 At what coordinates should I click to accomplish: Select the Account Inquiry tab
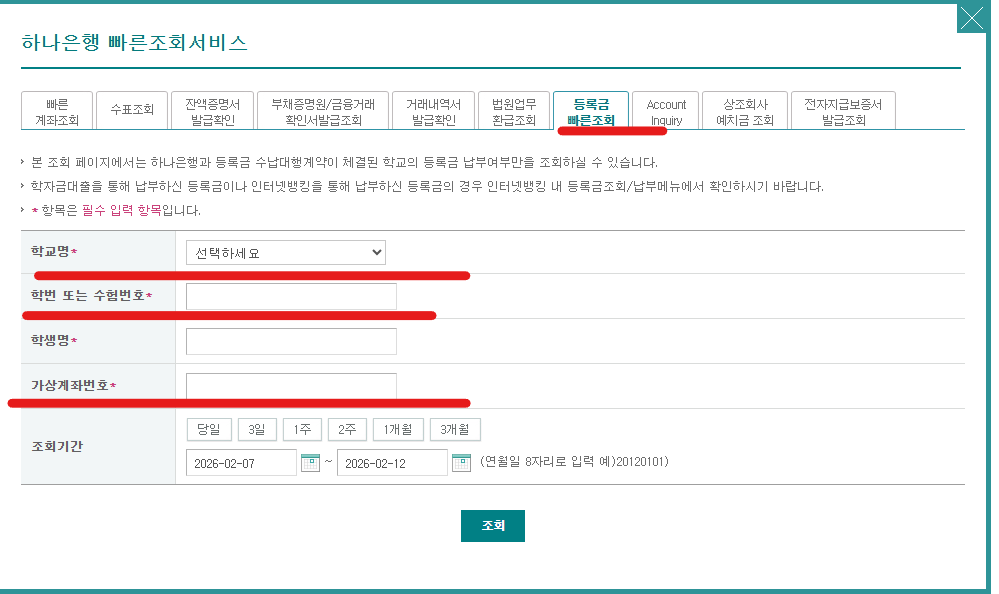pos(666,111)
